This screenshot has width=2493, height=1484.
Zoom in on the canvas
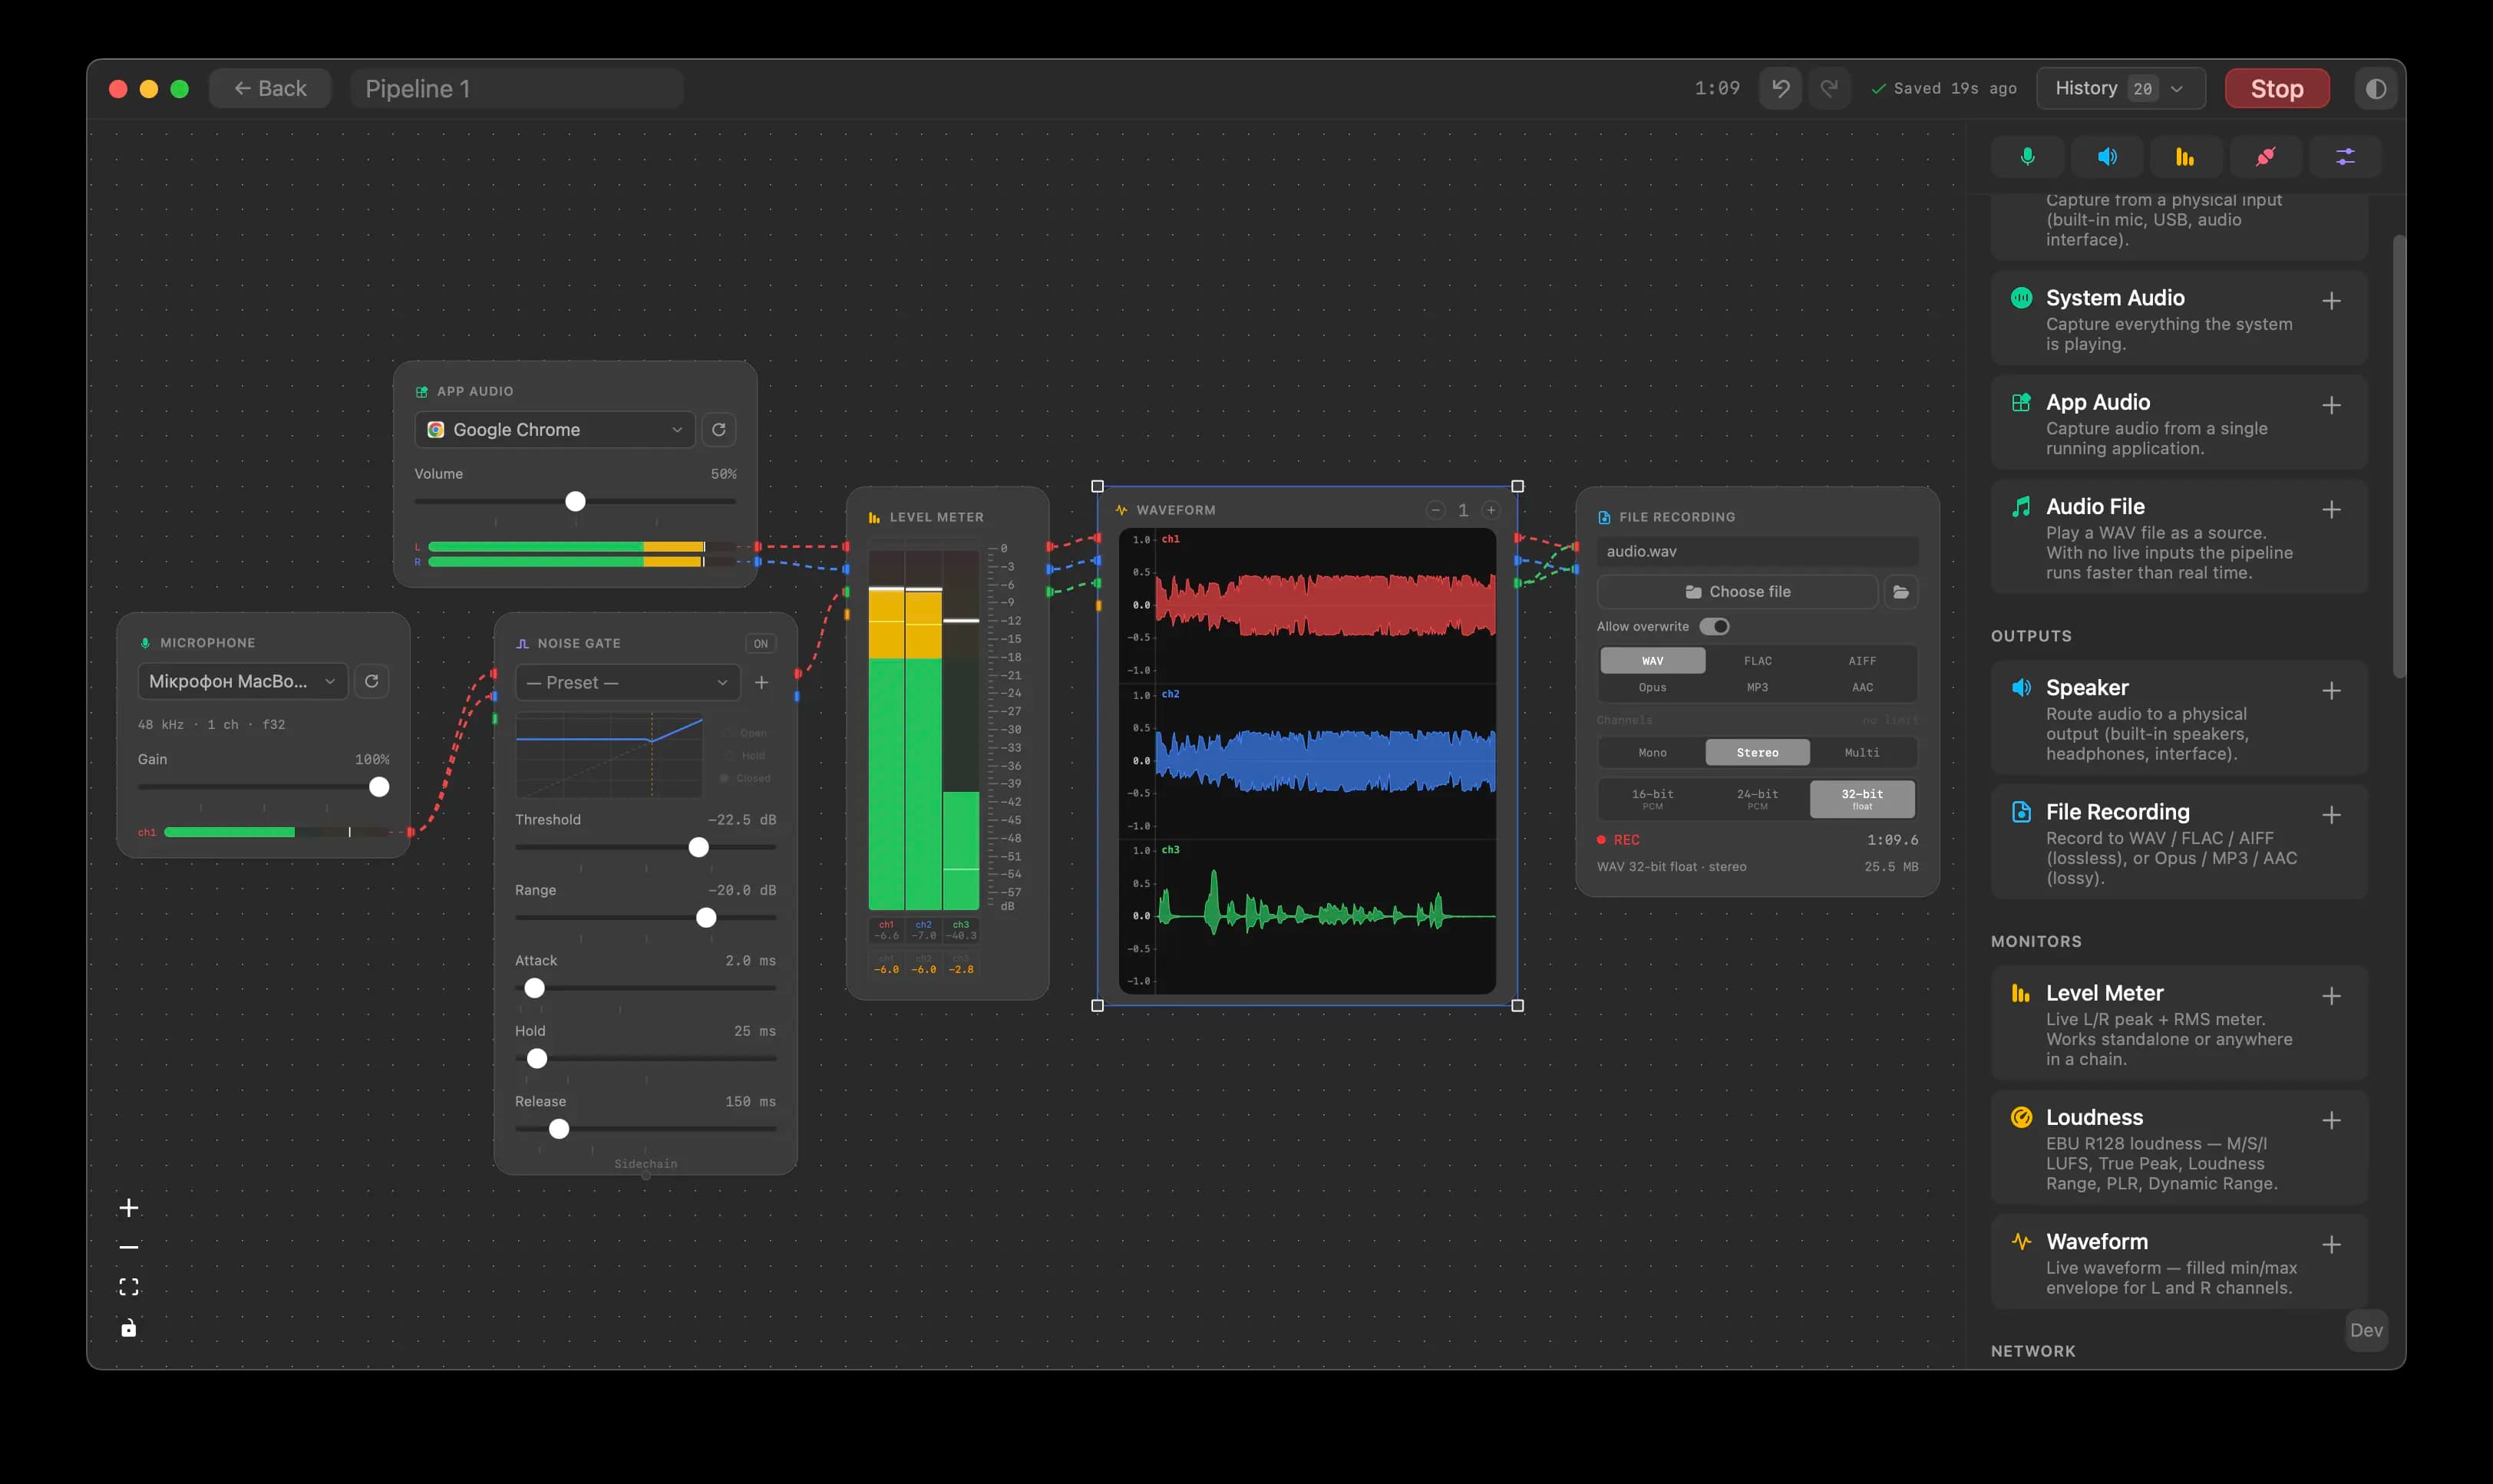click(129, 1208)
